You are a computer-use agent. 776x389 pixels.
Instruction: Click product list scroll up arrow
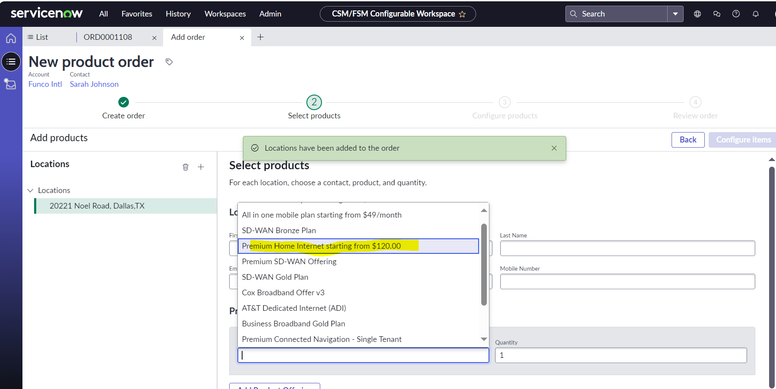pyautogui.click(x=484, y=211)
